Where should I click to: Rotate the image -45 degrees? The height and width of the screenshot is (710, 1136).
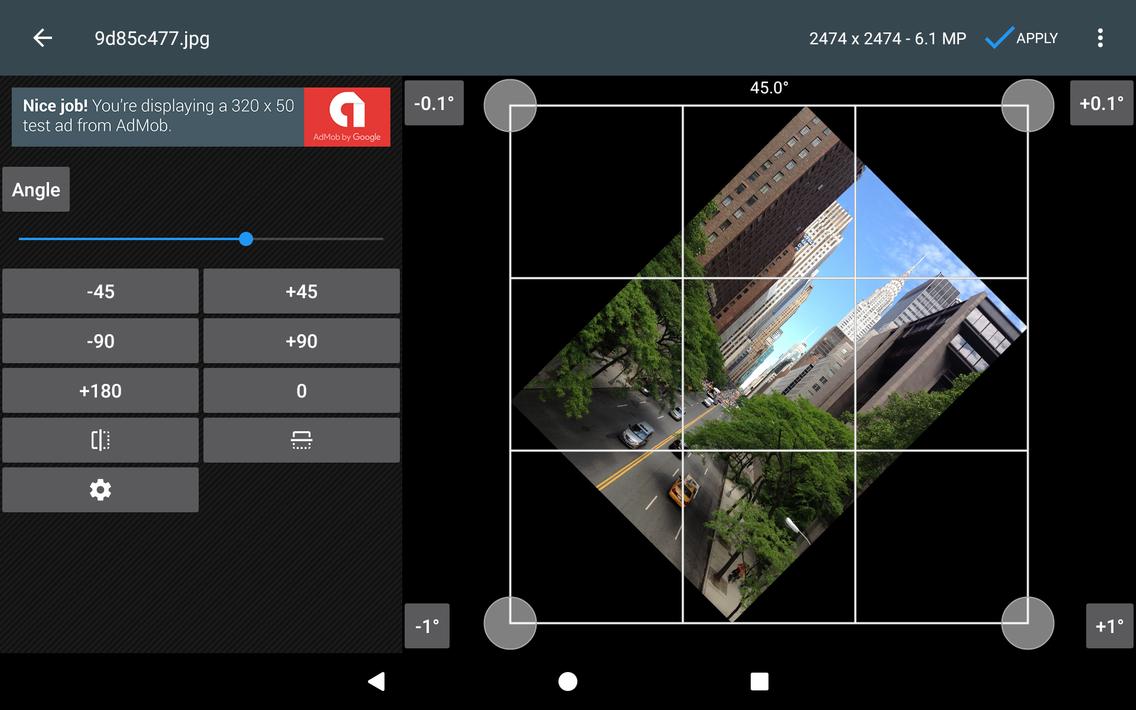click(x=100, y=291)
